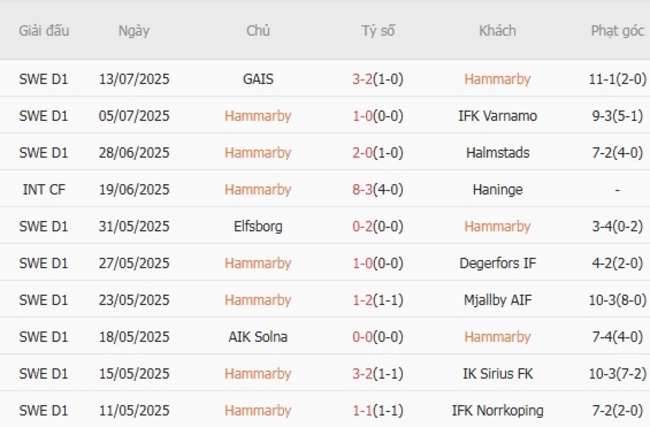650x427 pixels.
Task: Open the Elfsborg team page link
Action: coord(258,226)
